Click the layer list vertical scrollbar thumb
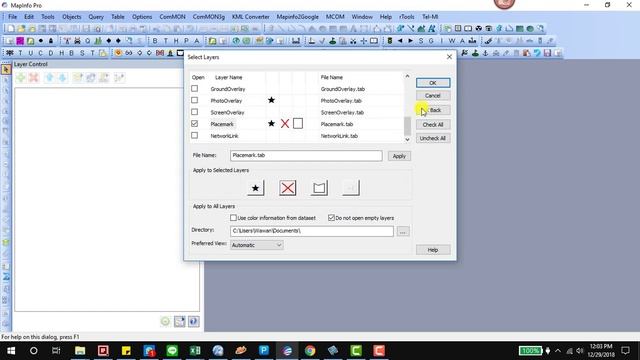The image size is (640, 360). 407,126
